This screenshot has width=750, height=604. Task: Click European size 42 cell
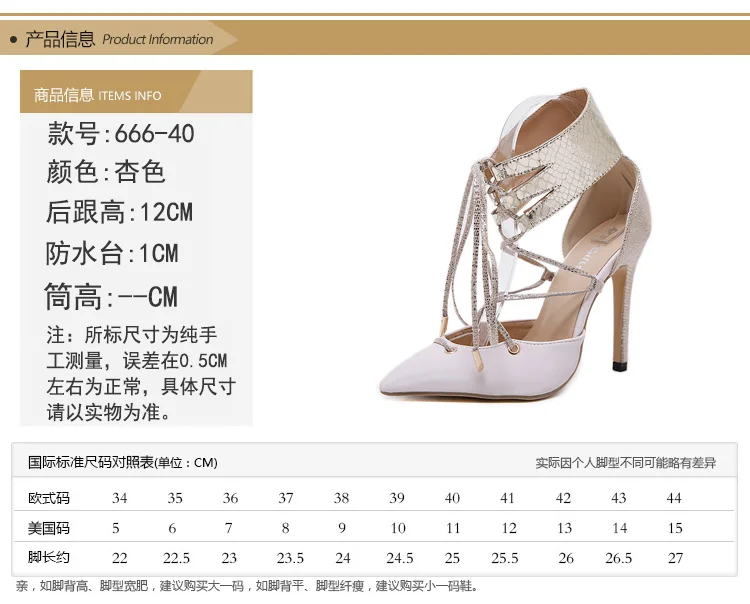pyautogui.click(x=563, y=498)
